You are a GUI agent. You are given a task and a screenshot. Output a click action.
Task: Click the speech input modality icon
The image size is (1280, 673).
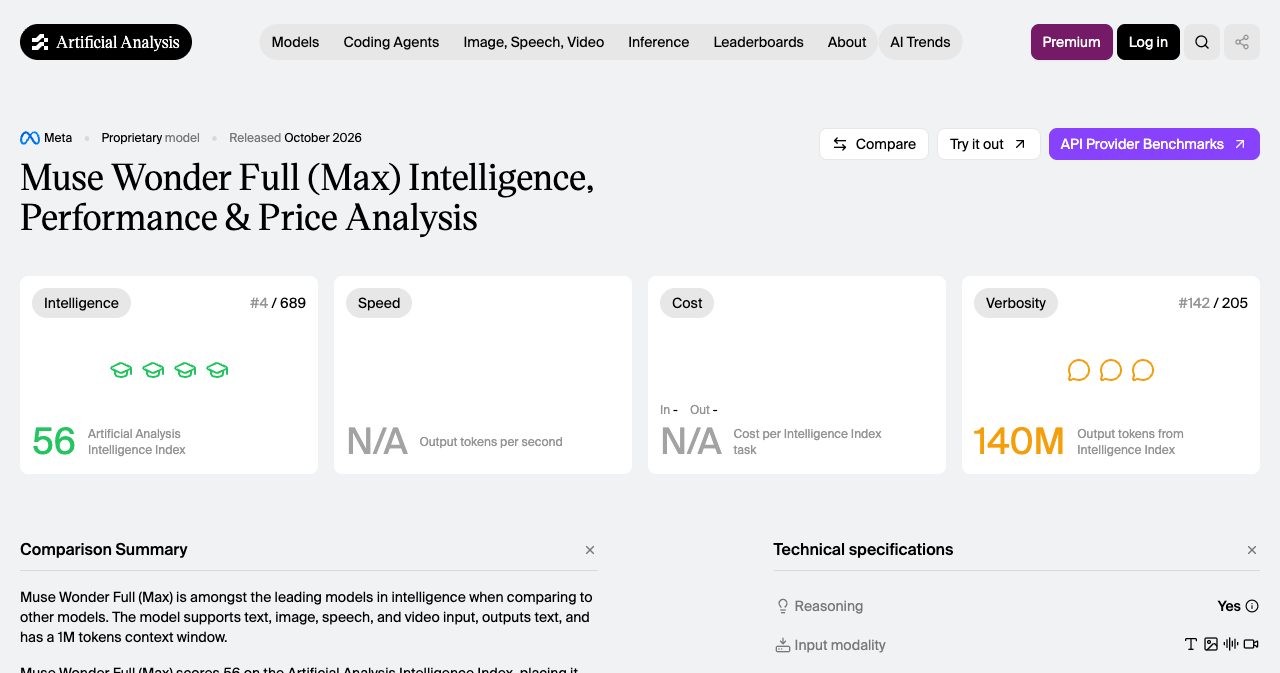[1231, 645]
